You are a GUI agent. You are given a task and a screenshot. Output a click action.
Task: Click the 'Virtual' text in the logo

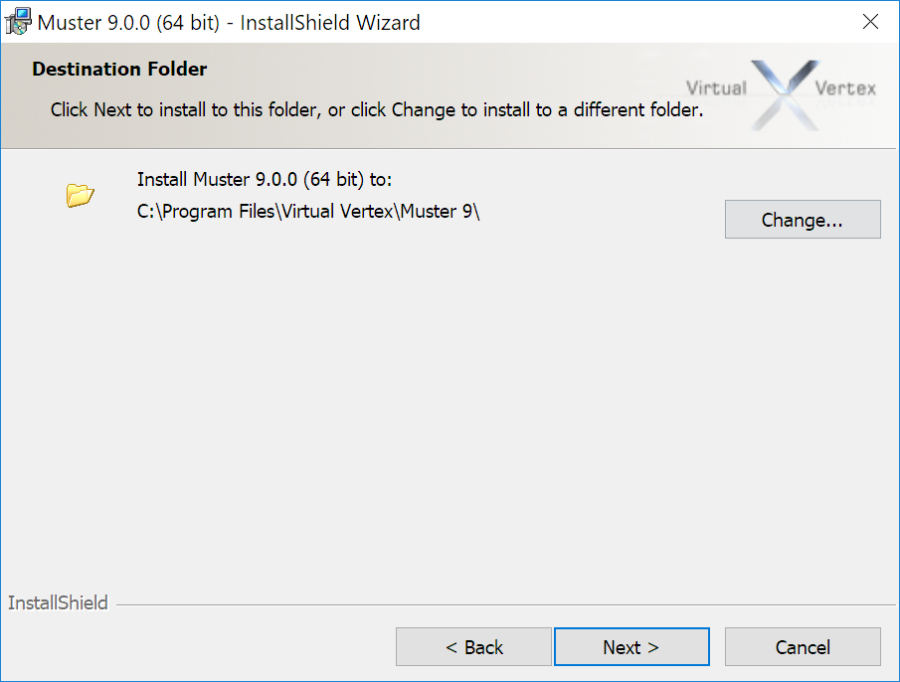716,88
